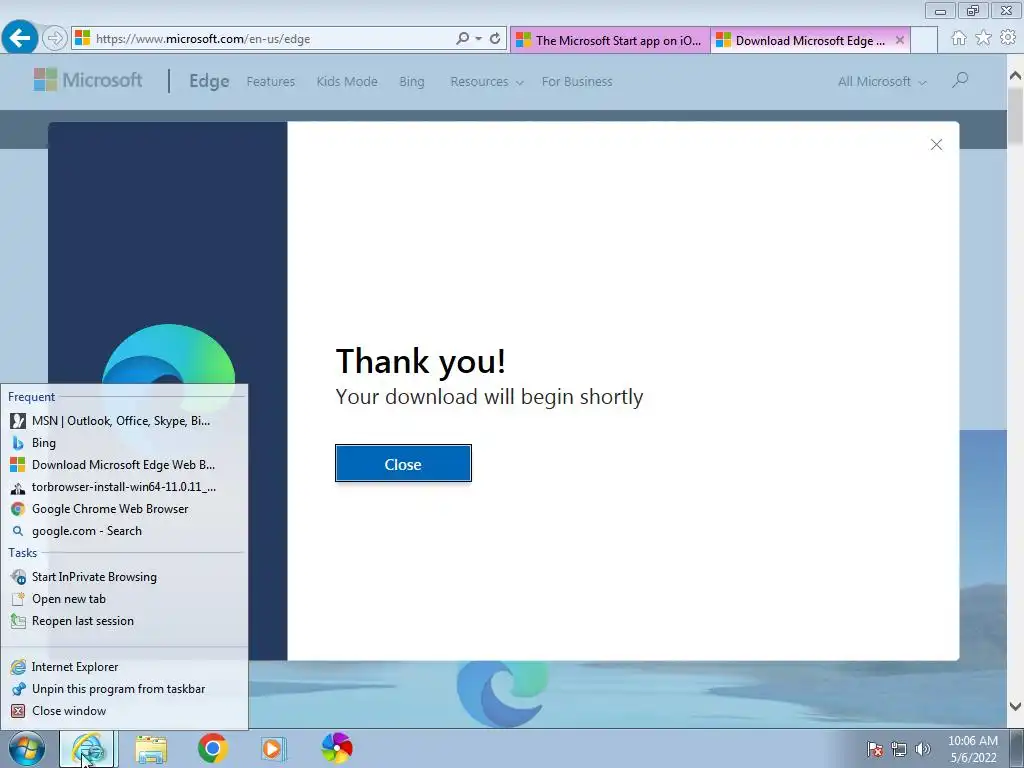Launch Internet Explorer from jump list
Viewport: 1024px width, 768px height.
[x=124, y=667]
